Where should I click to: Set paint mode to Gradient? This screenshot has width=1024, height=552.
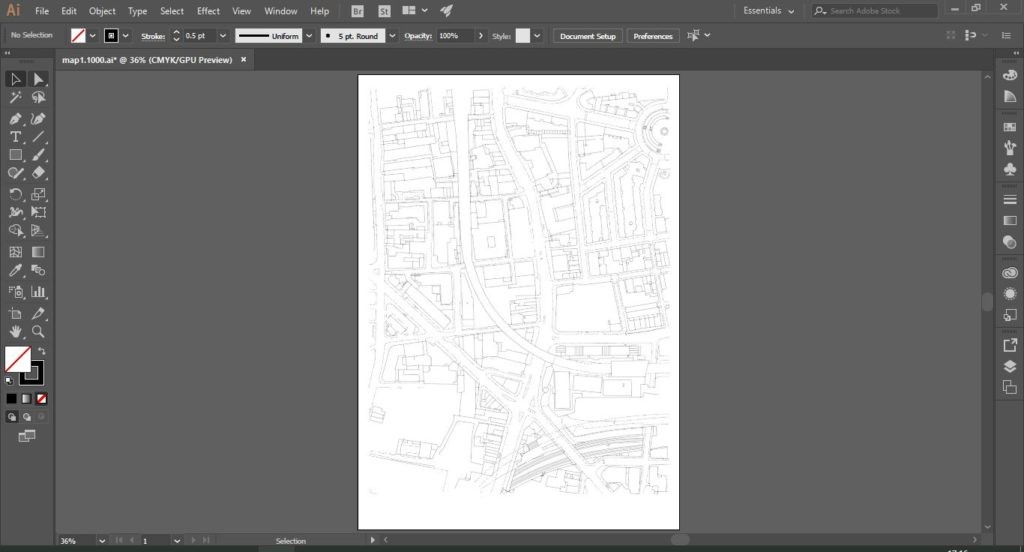pos(26,398)
